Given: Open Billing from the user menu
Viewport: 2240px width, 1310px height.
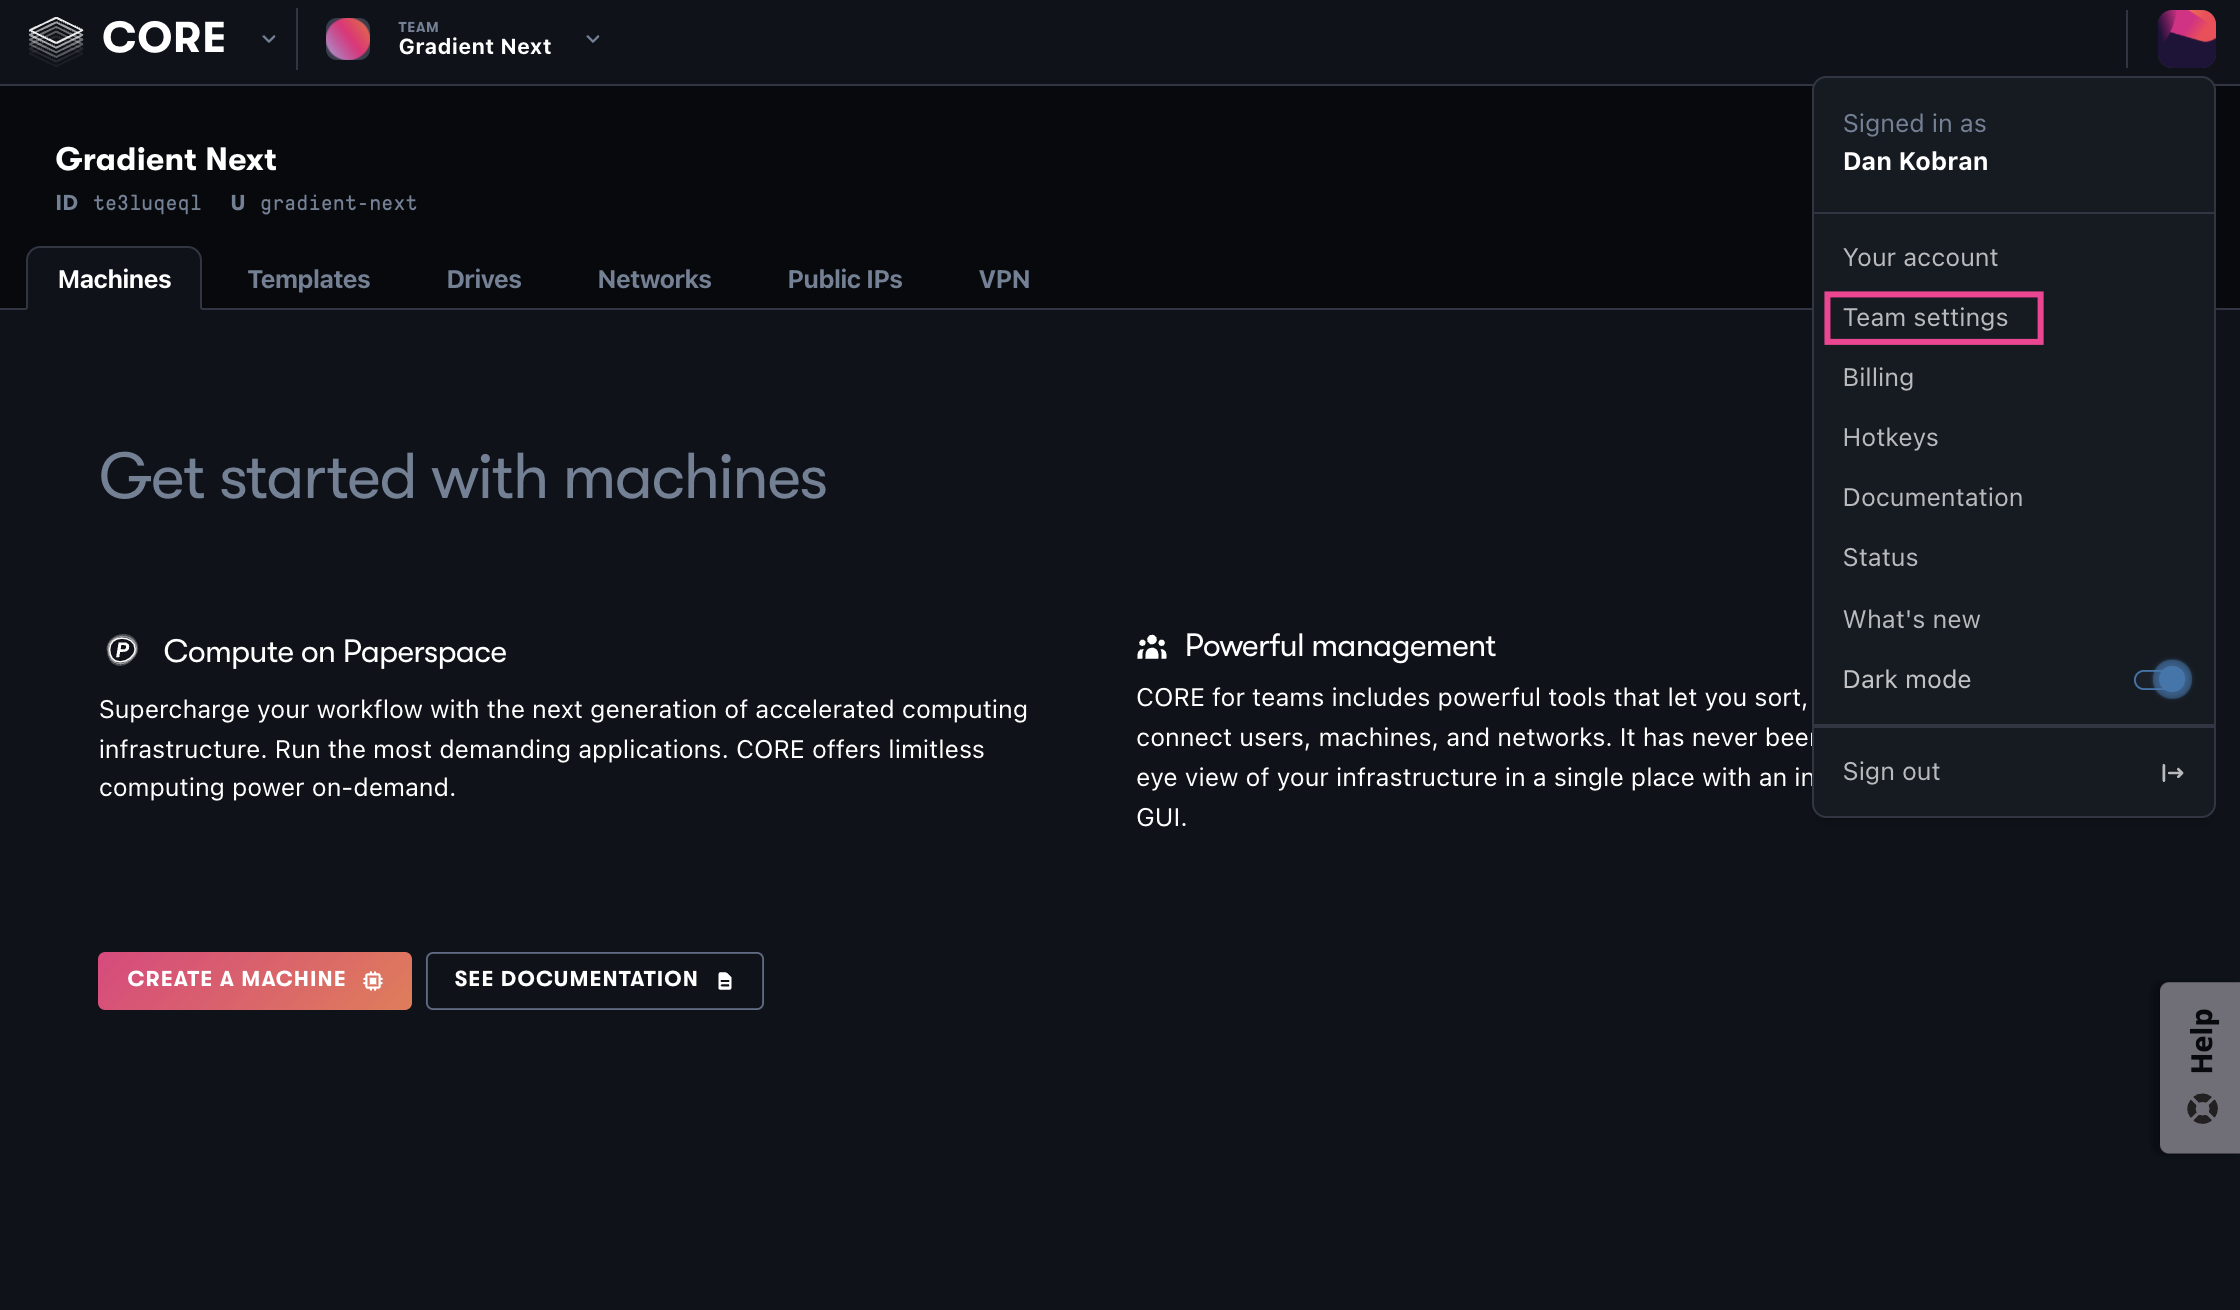Looking at the screenshot, I should (x=1878, y=377).
